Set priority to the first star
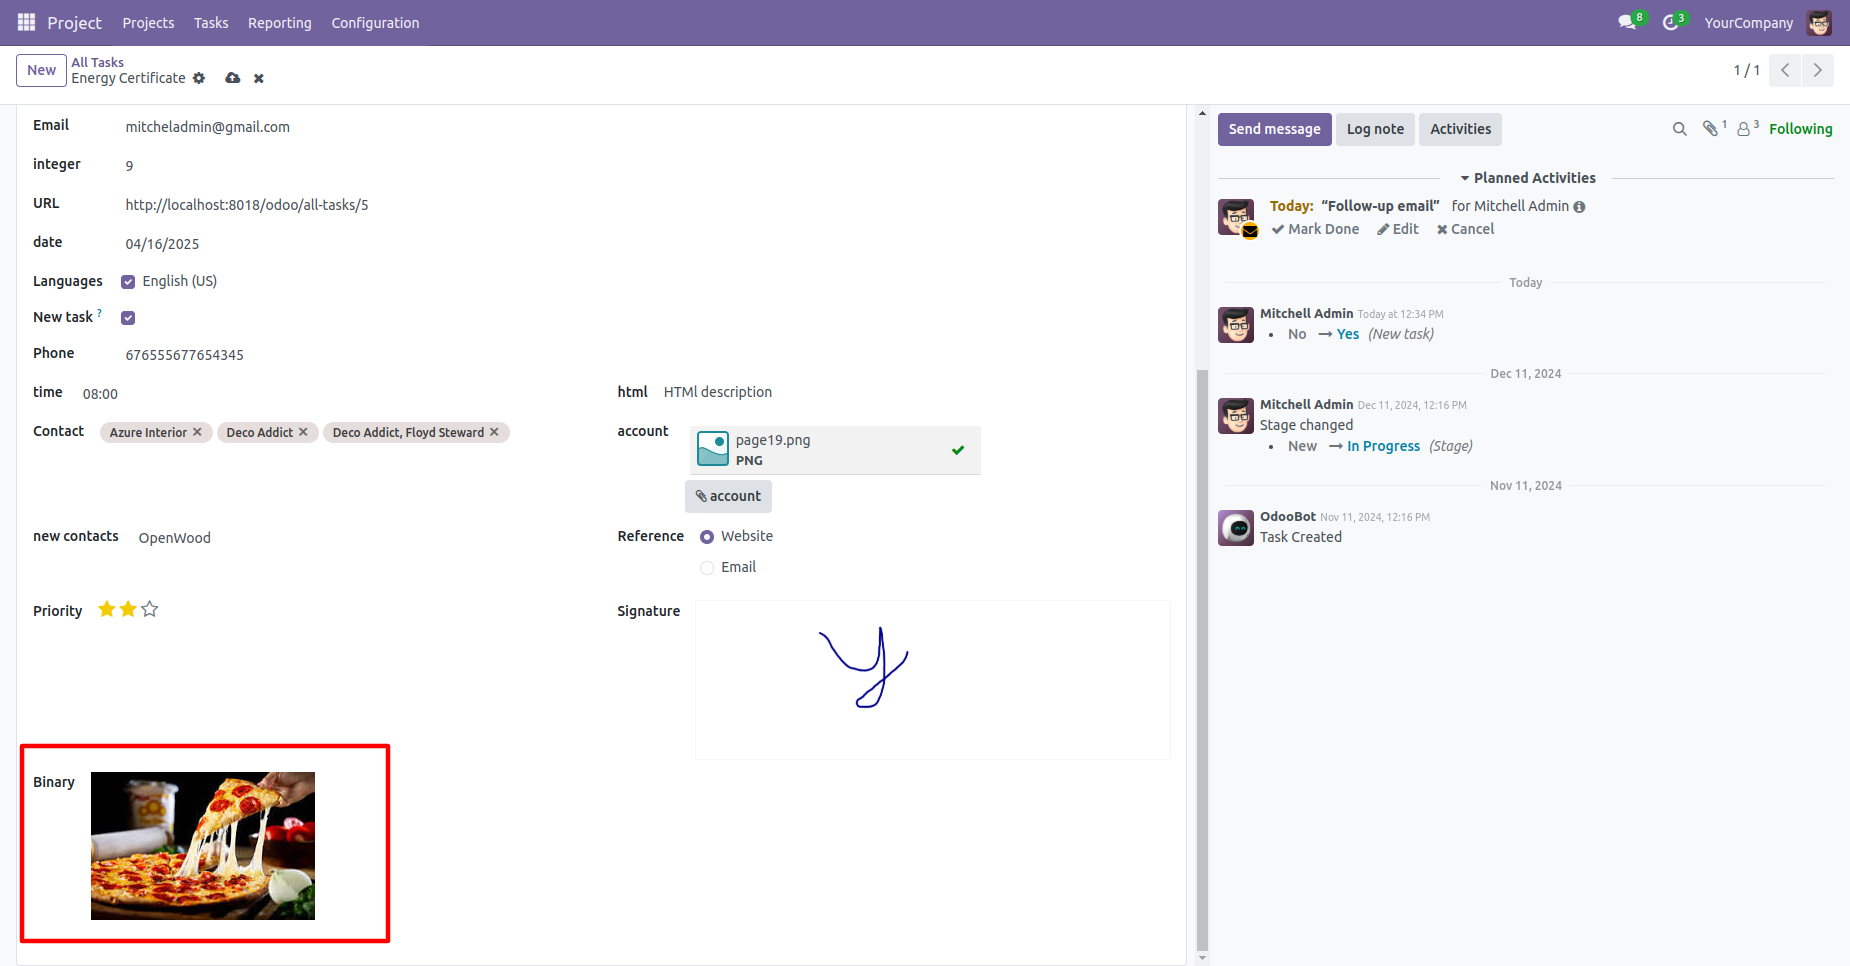This screenshot has height=966, width=1850. 106,609
